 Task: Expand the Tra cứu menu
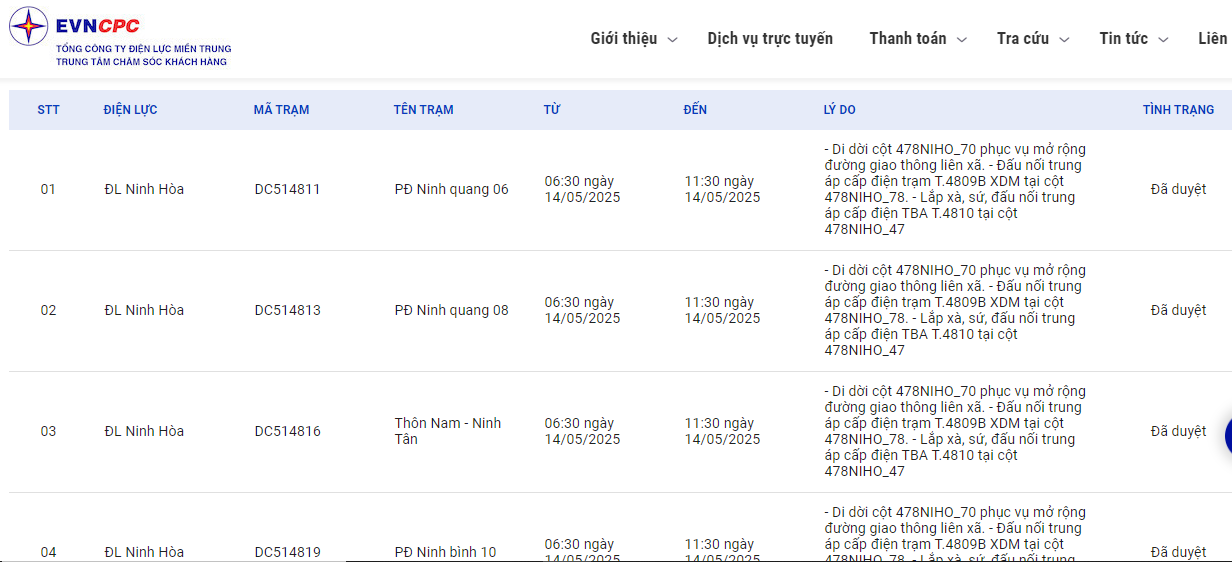[1032, 39]
